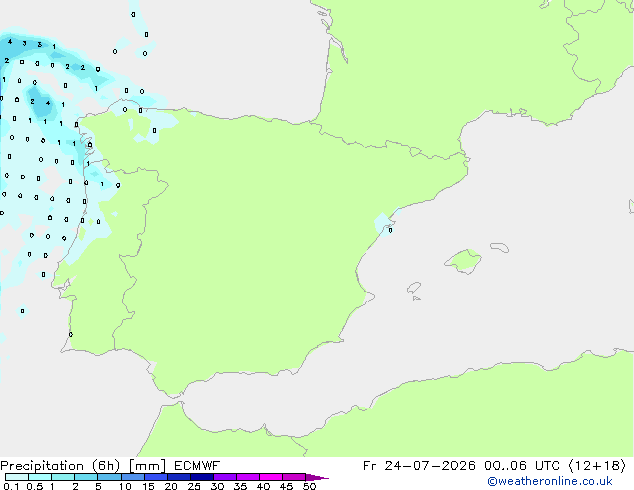The image size is (634, 490).
Task: Click the '00..06 UTC' time range
Action: [x=522, y=466]
